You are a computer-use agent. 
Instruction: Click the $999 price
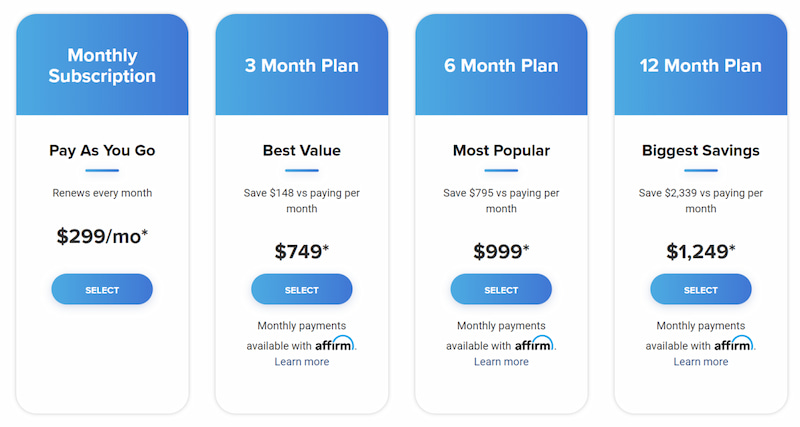click(501, 252)
